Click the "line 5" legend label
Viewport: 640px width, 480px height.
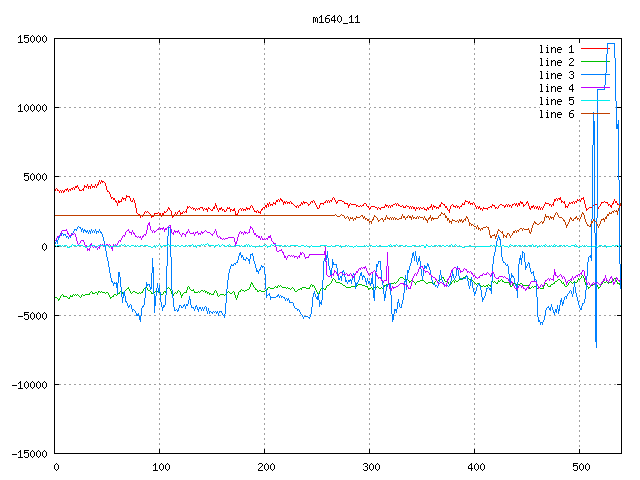[556, 101]
